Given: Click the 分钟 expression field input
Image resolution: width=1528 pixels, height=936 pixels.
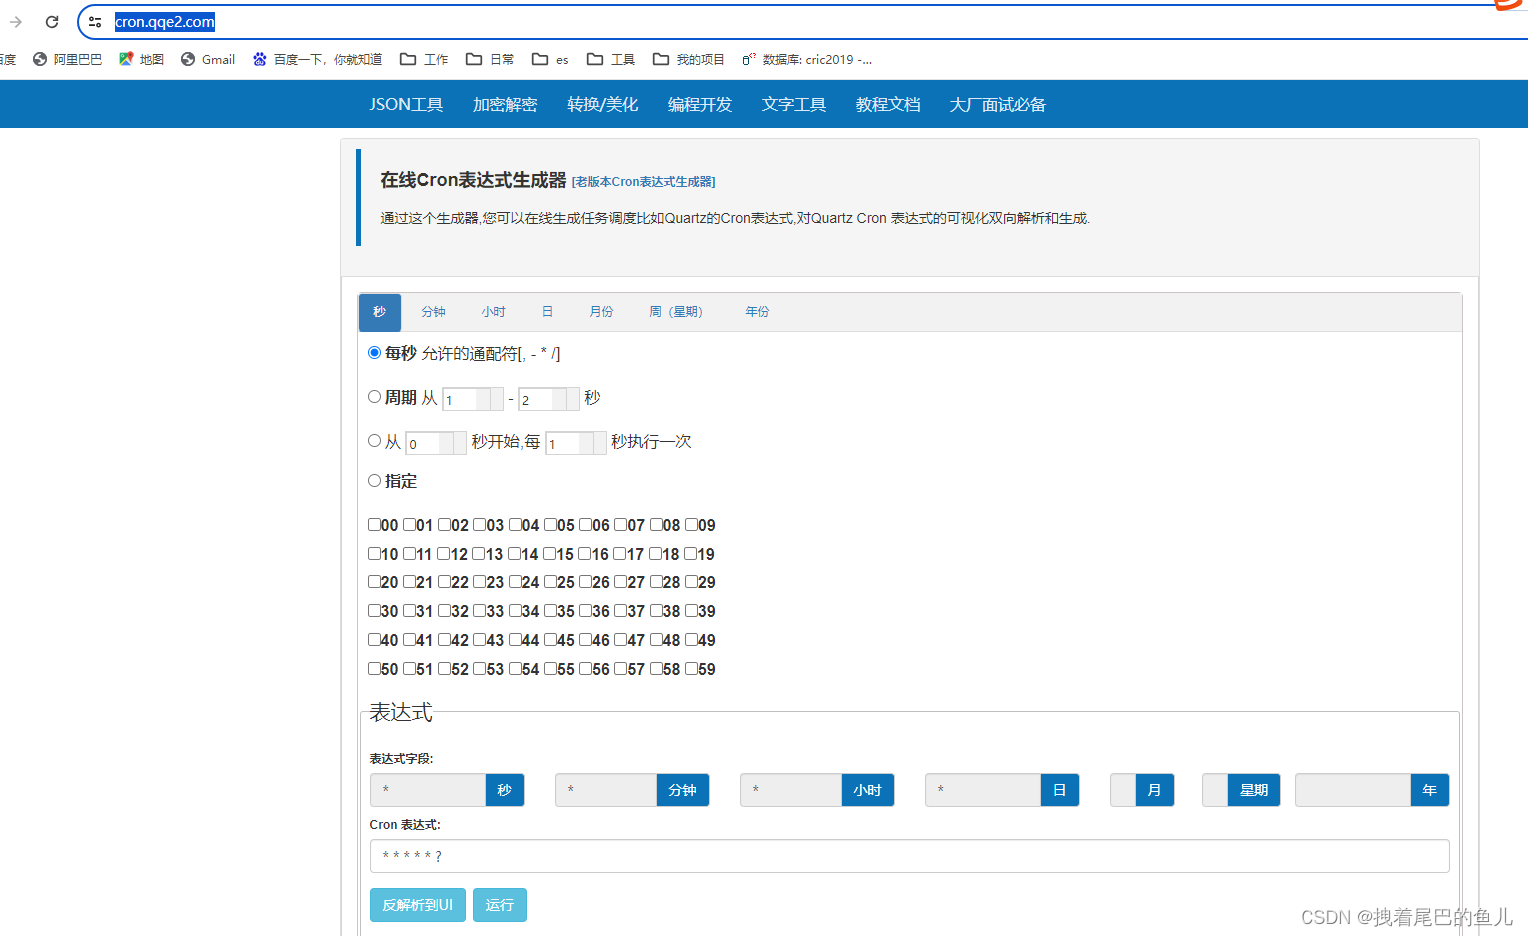Looking at the screenshot, I should point(606,790).
